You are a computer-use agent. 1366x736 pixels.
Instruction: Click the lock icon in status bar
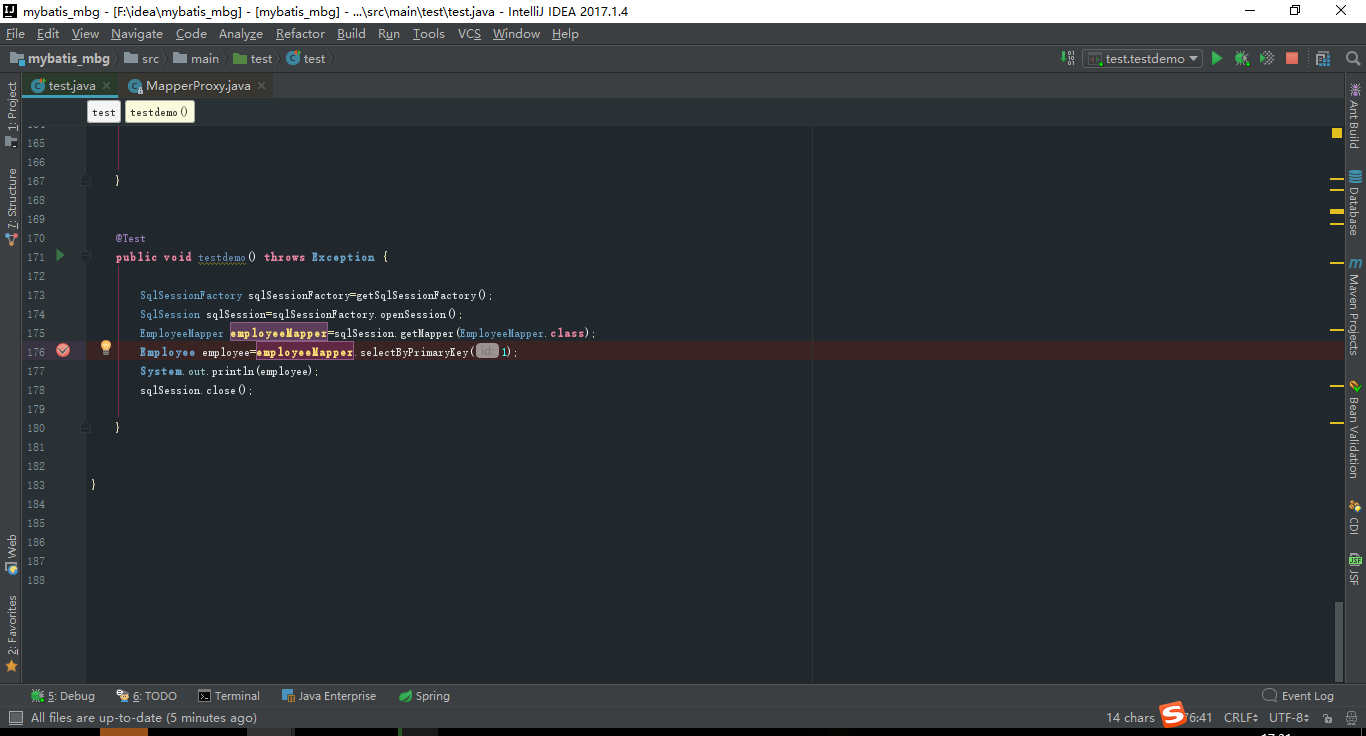pos(1328,717)
